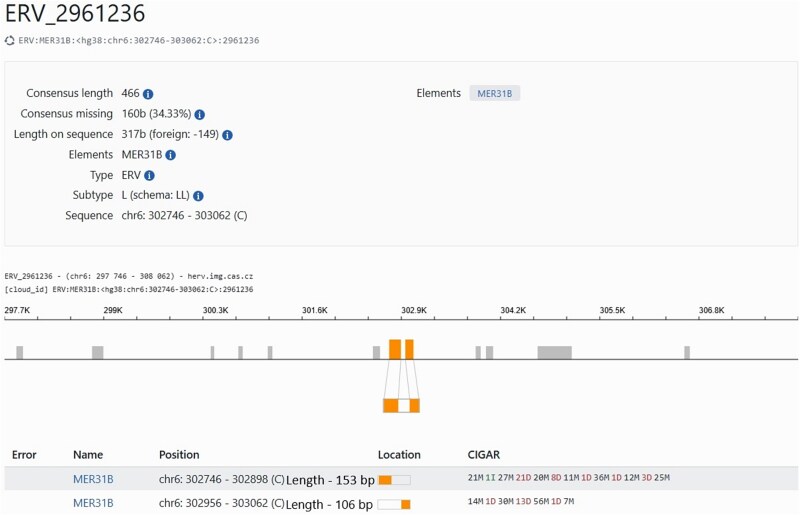Click the white gap in the zoomed element
800x515 pixels.
(404, 406)
